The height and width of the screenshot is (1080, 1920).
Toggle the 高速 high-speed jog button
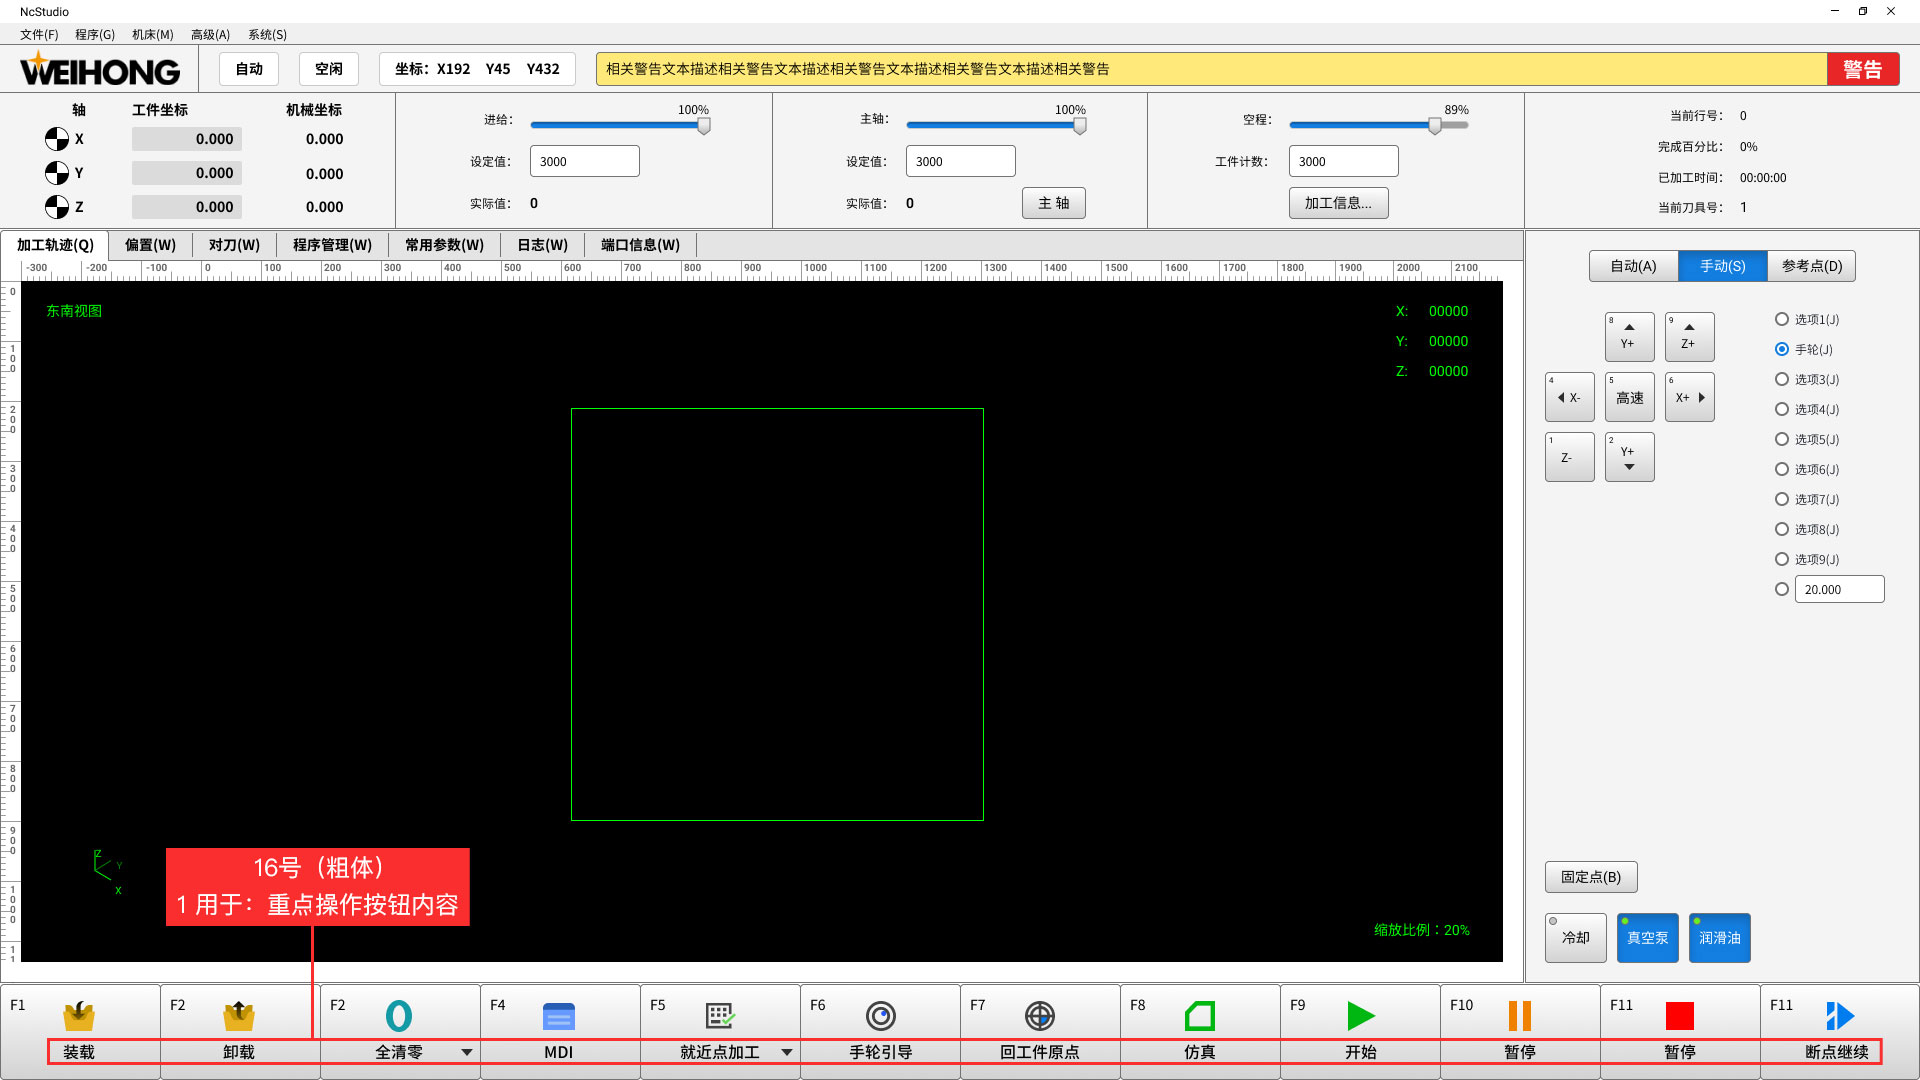tap(1629, 397)
